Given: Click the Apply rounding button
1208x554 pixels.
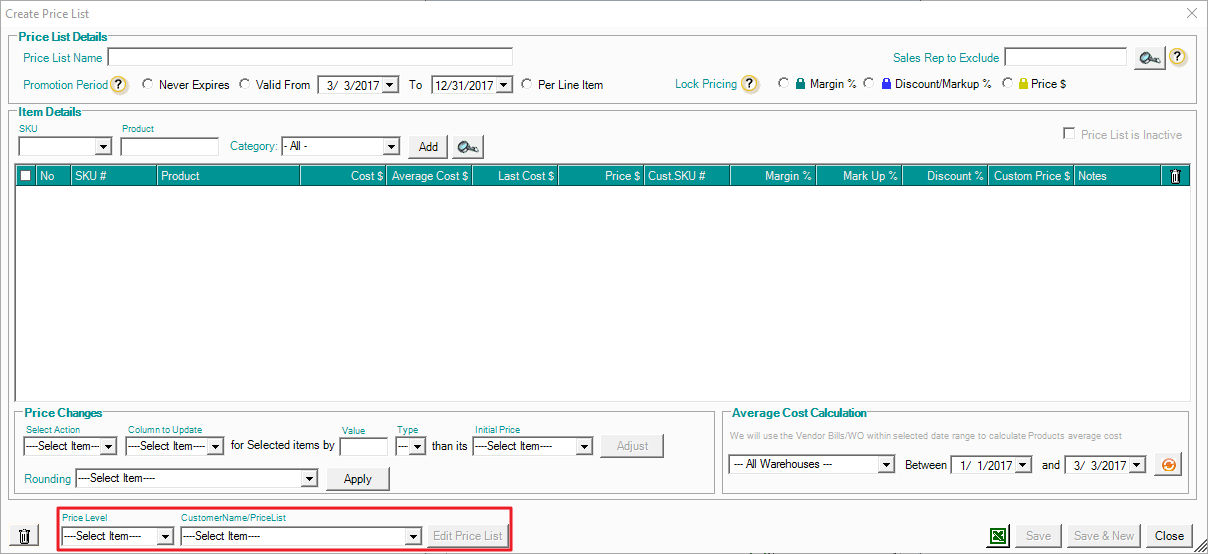Looking at the screenshot, I should pyautogui.click(x=357, y=479).
